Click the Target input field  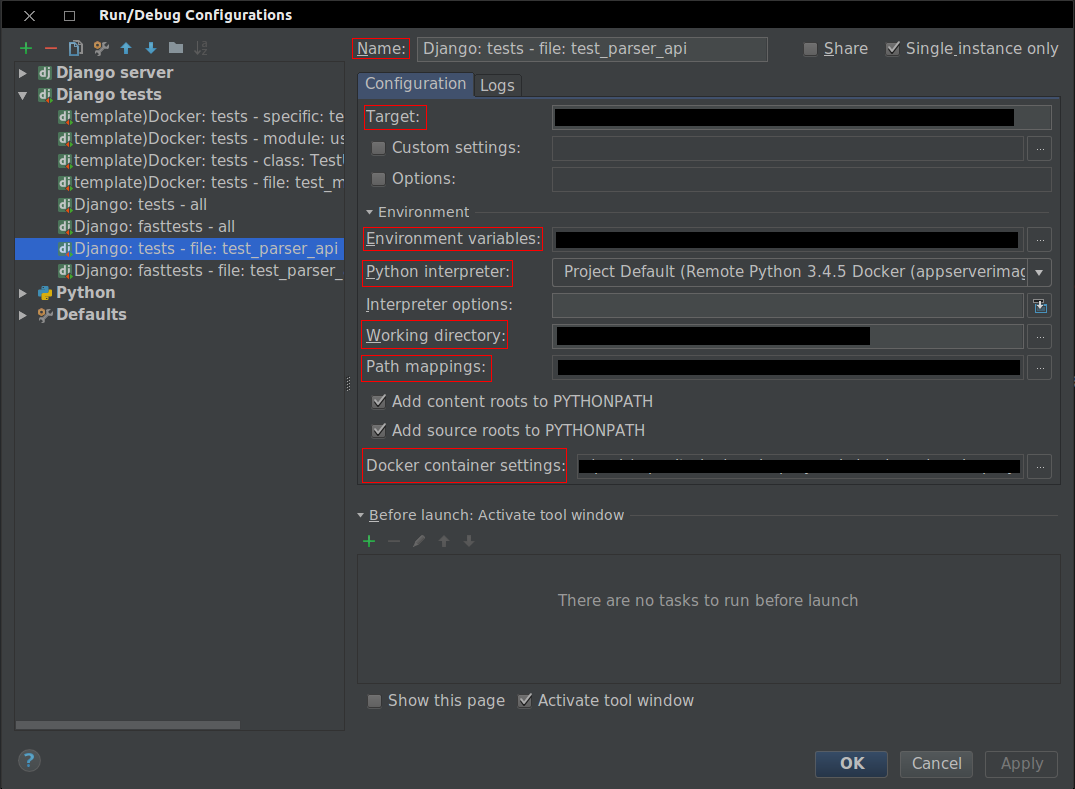point(801,118)
